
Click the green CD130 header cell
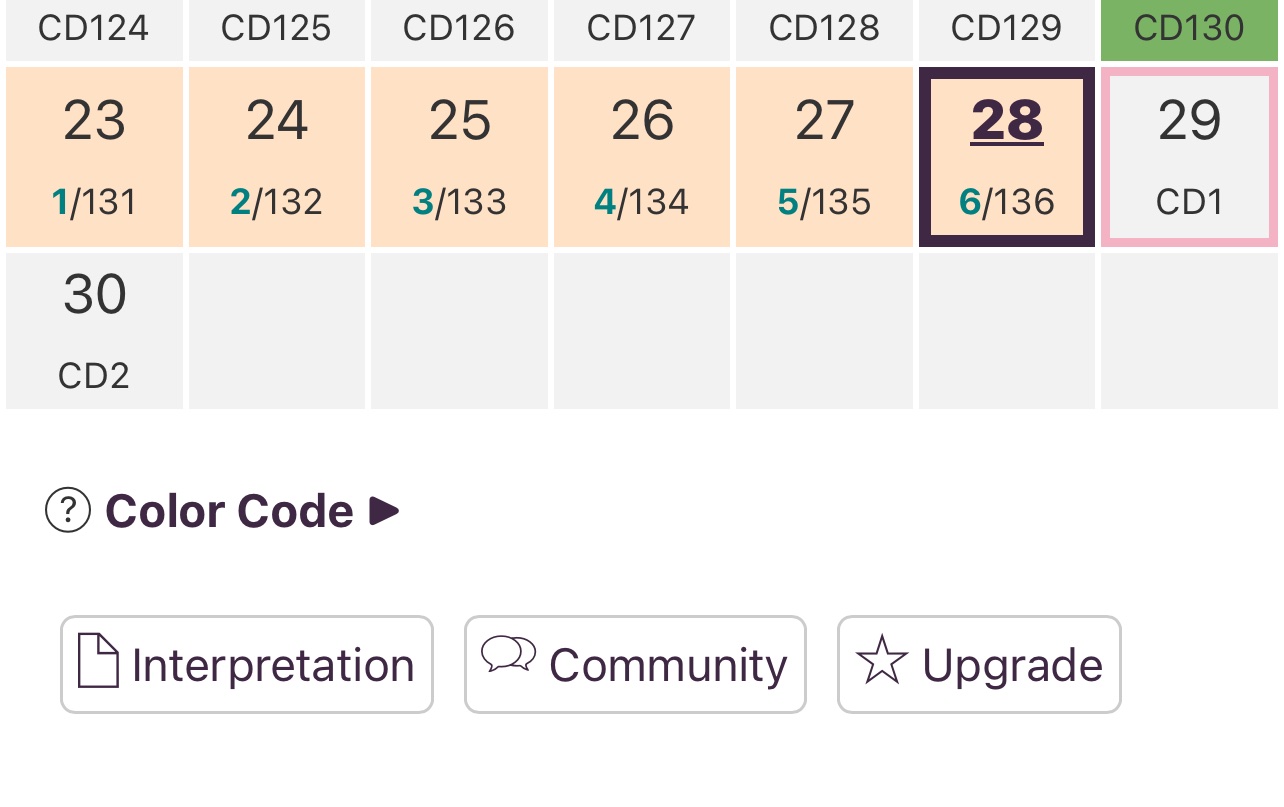point(1190,28)
